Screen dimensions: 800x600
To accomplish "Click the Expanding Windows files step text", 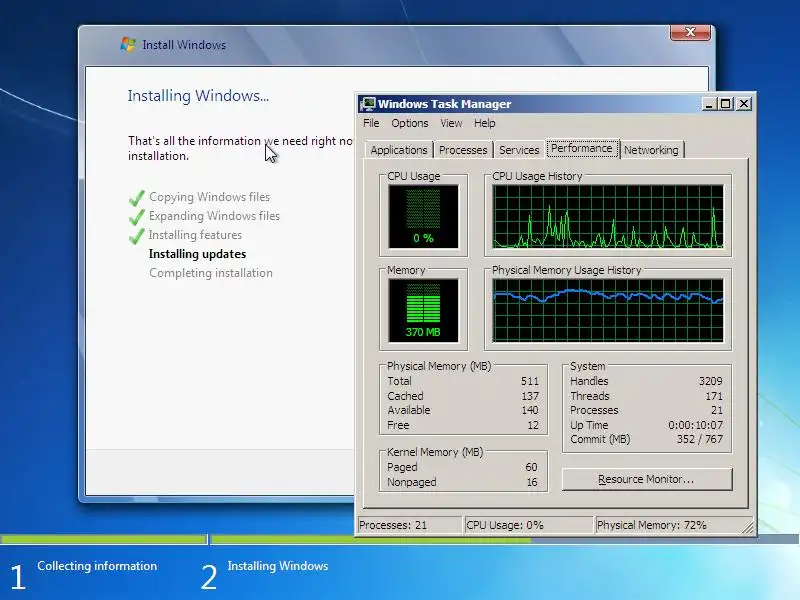I will coord(214,216).
